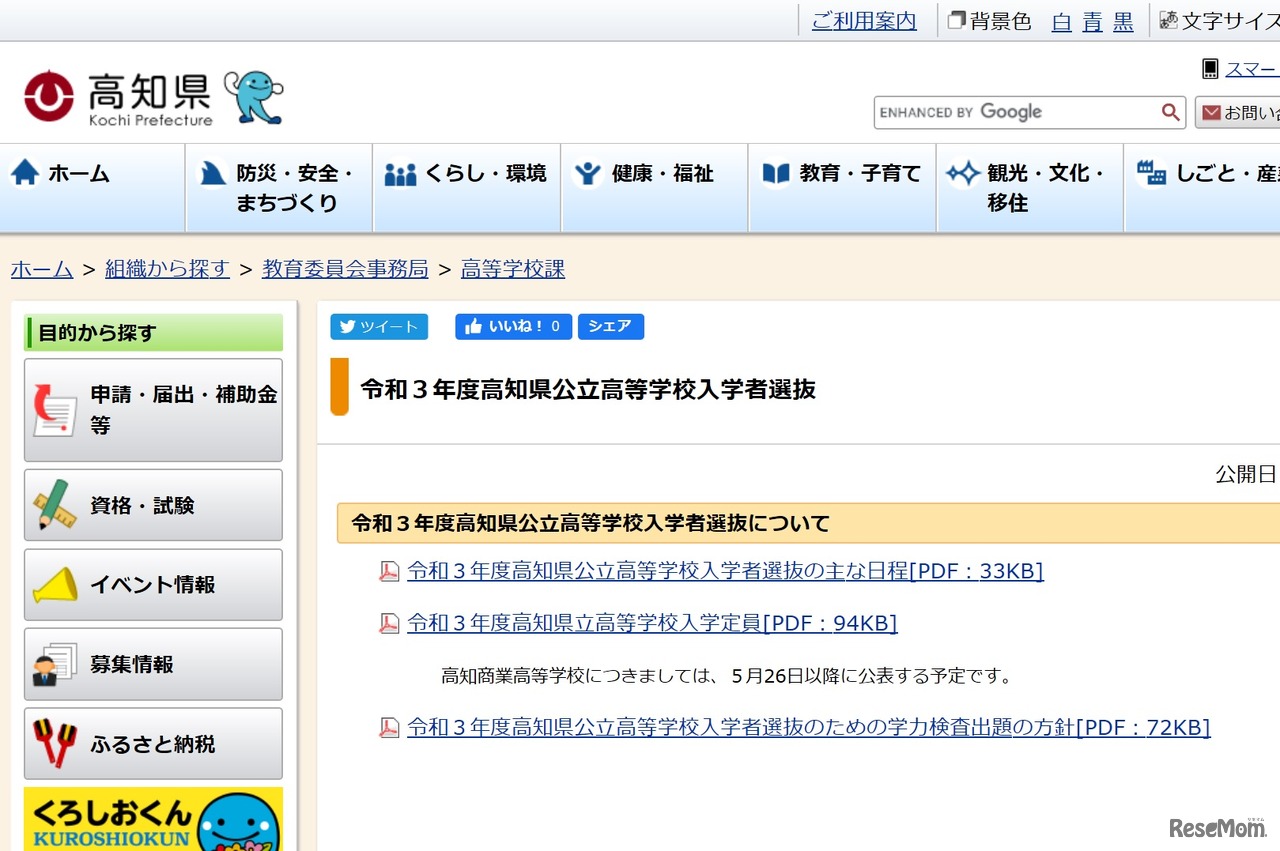
Task: Click the 高知商業高等学校 note text
Action: coord(727,676)
